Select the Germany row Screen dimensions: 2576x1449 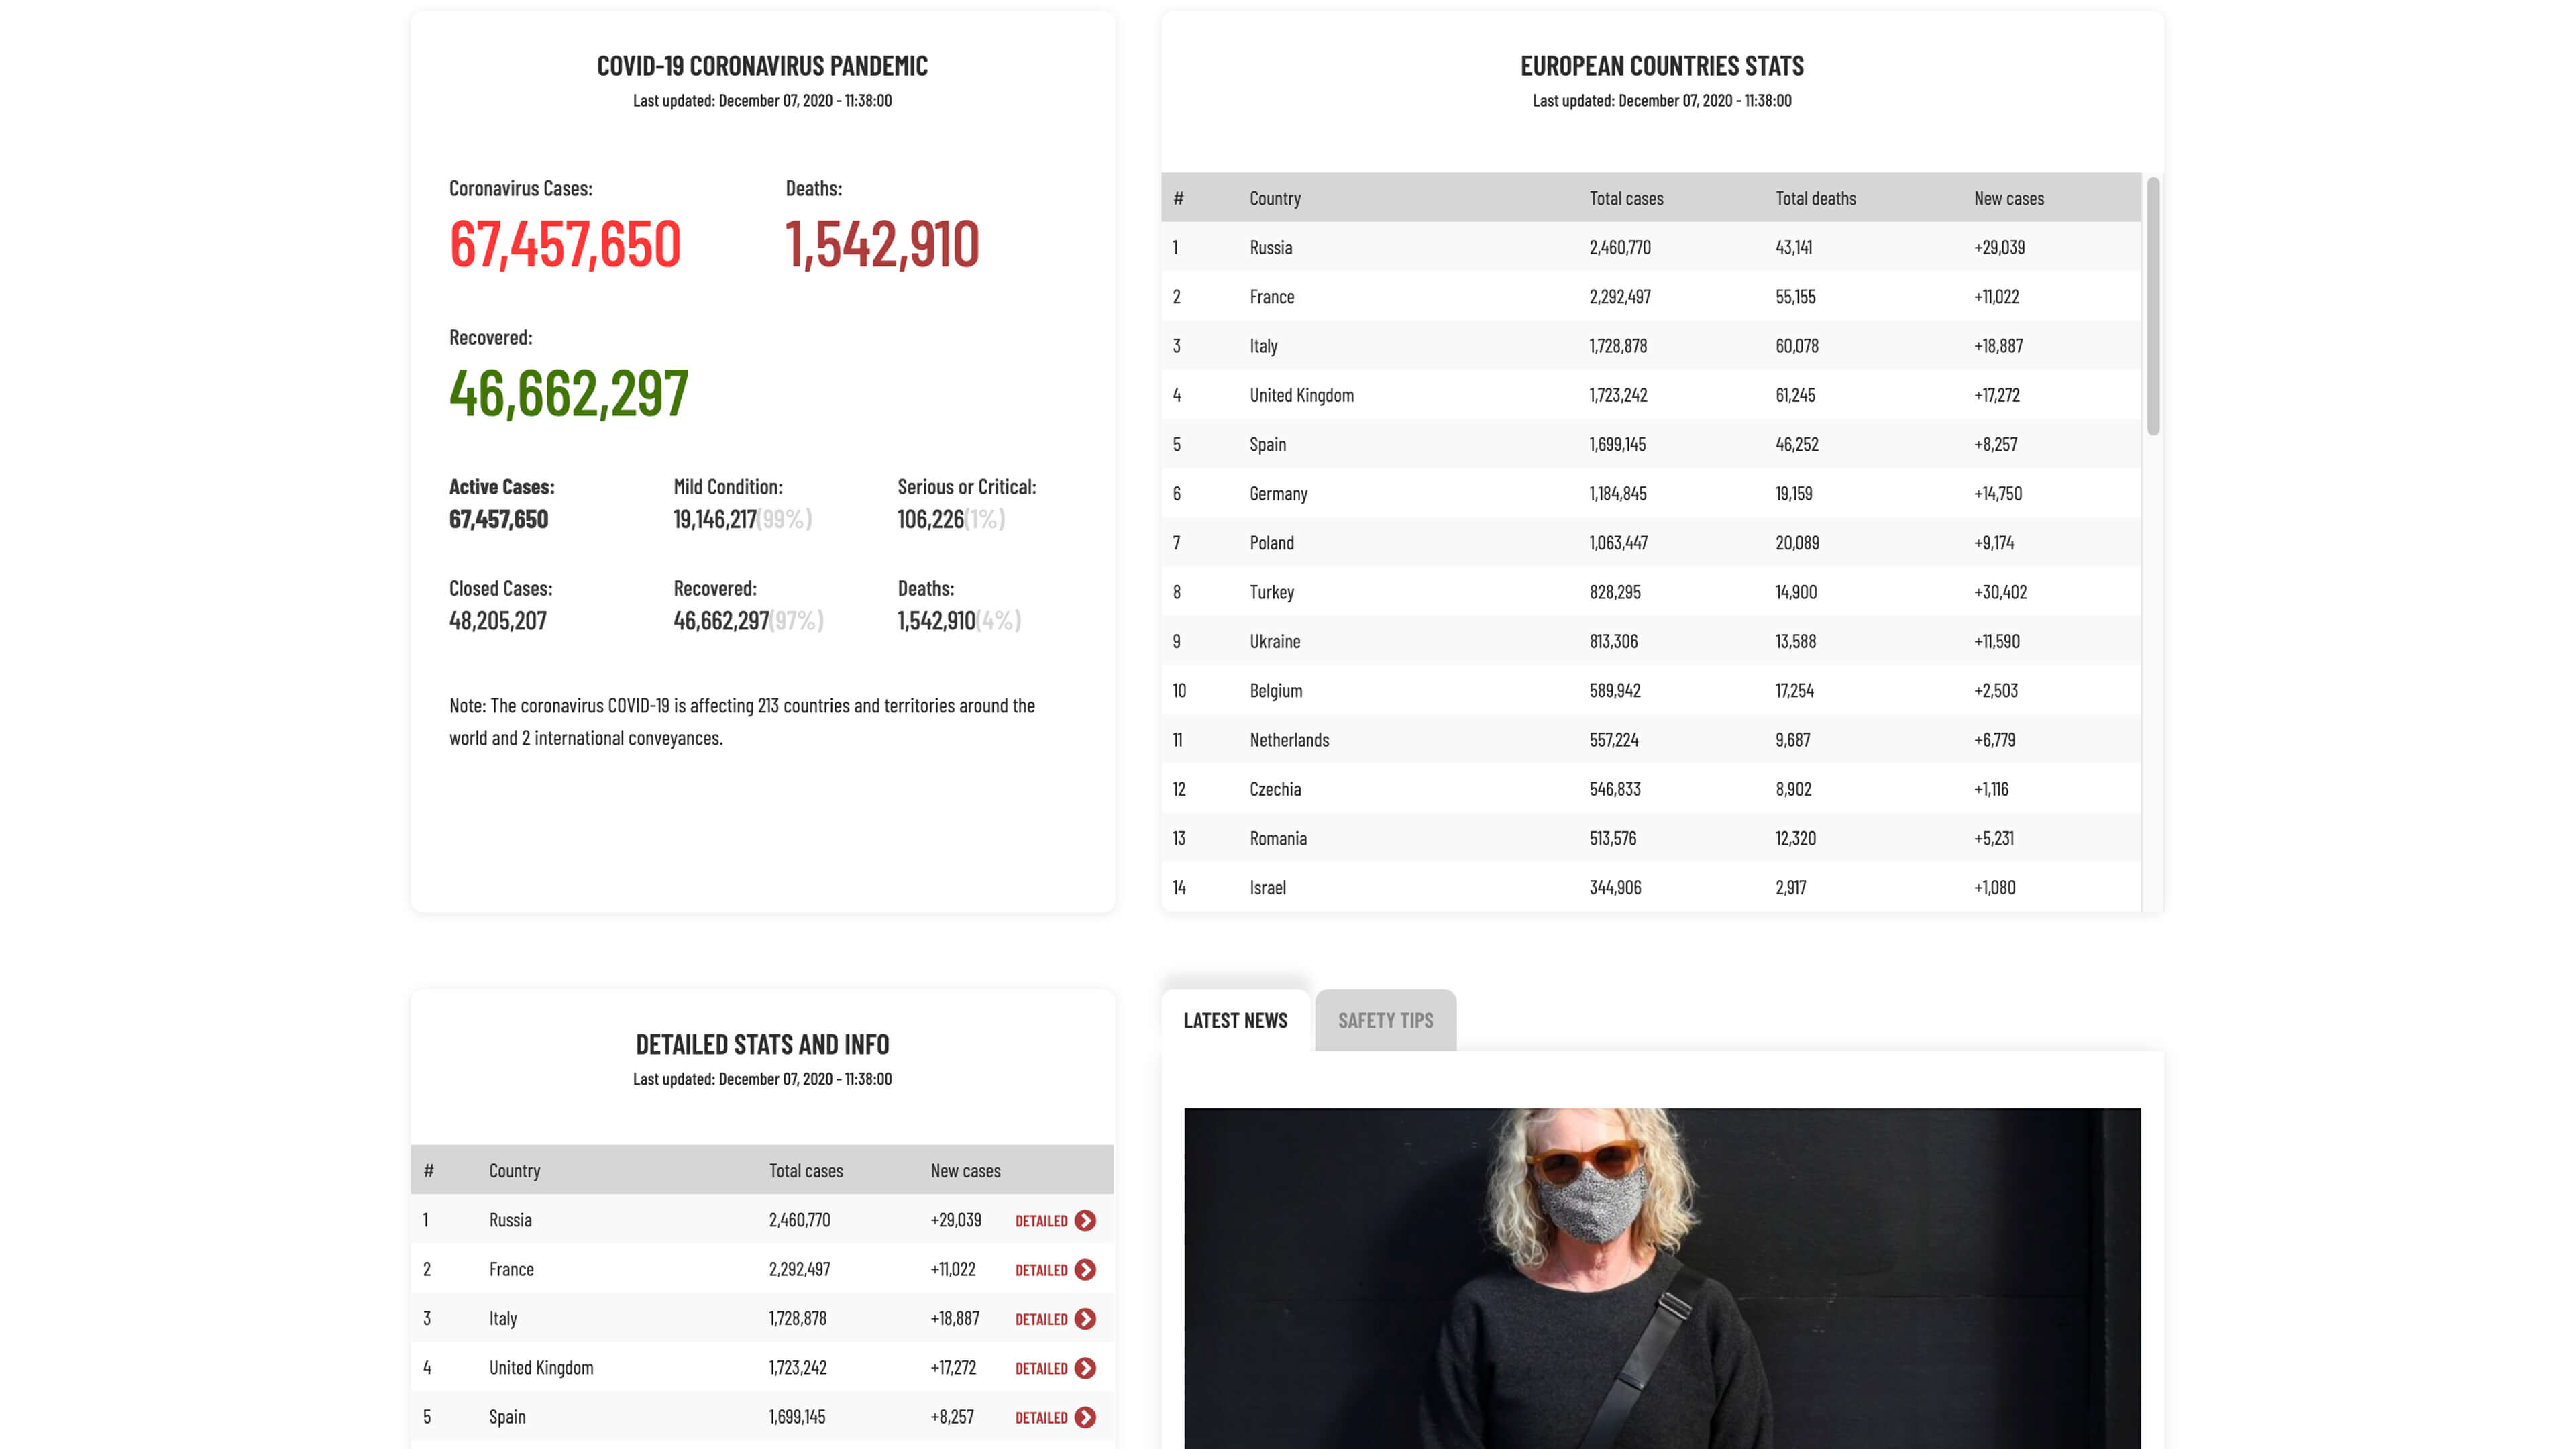pos(1650,493)
